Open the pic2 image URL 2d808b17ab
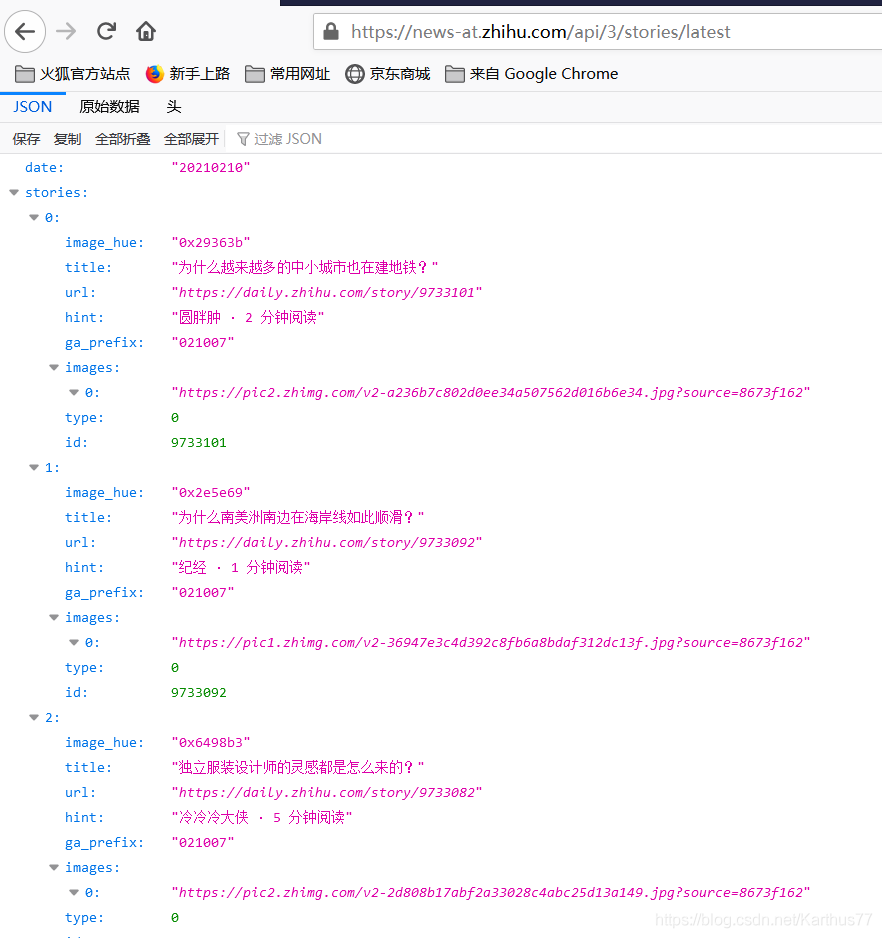This screenshot has height=938, width=882. [491, 893]
